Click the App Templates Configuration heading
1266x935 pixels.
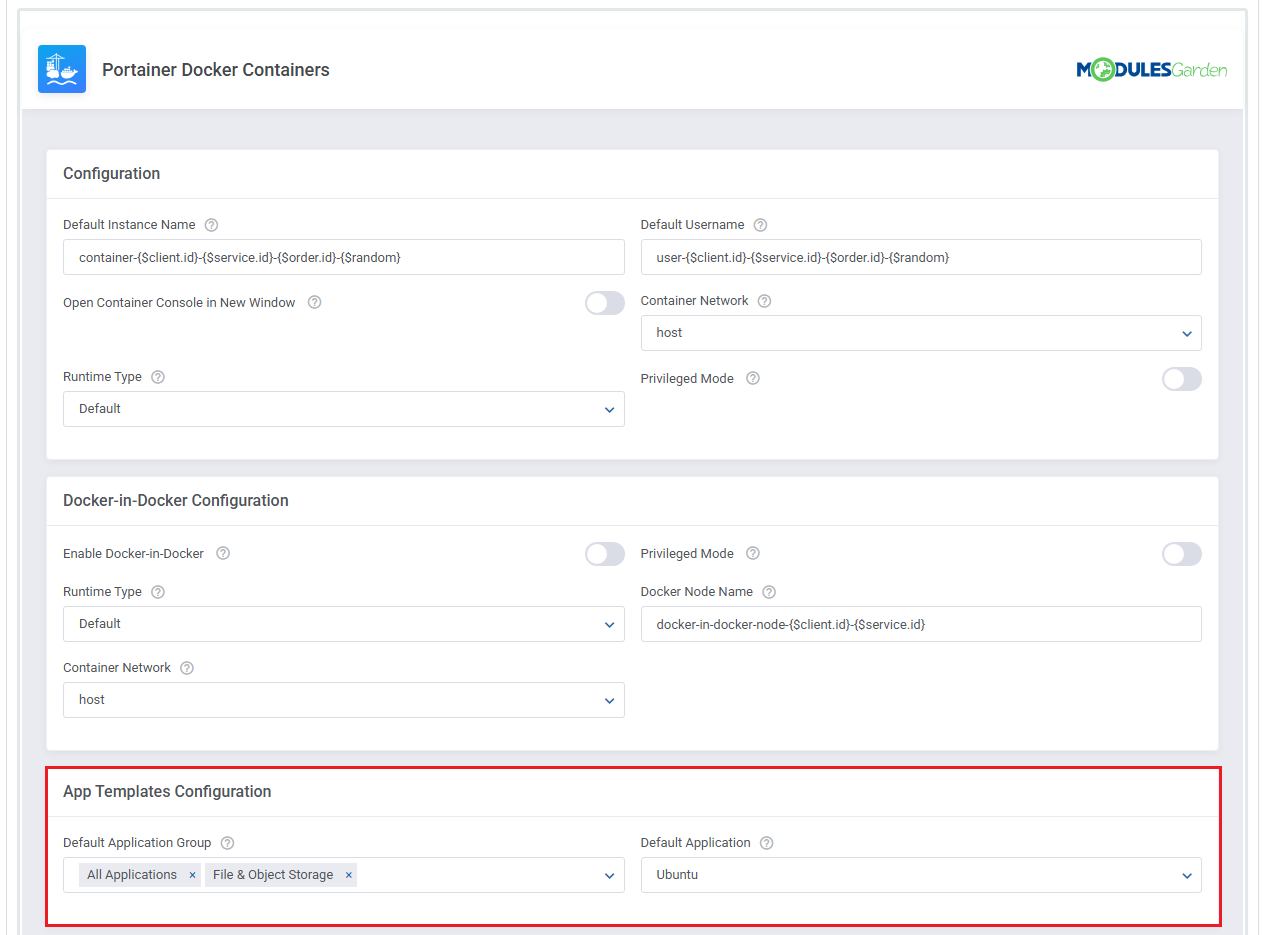pyautogui.click(x=167, y=792)
